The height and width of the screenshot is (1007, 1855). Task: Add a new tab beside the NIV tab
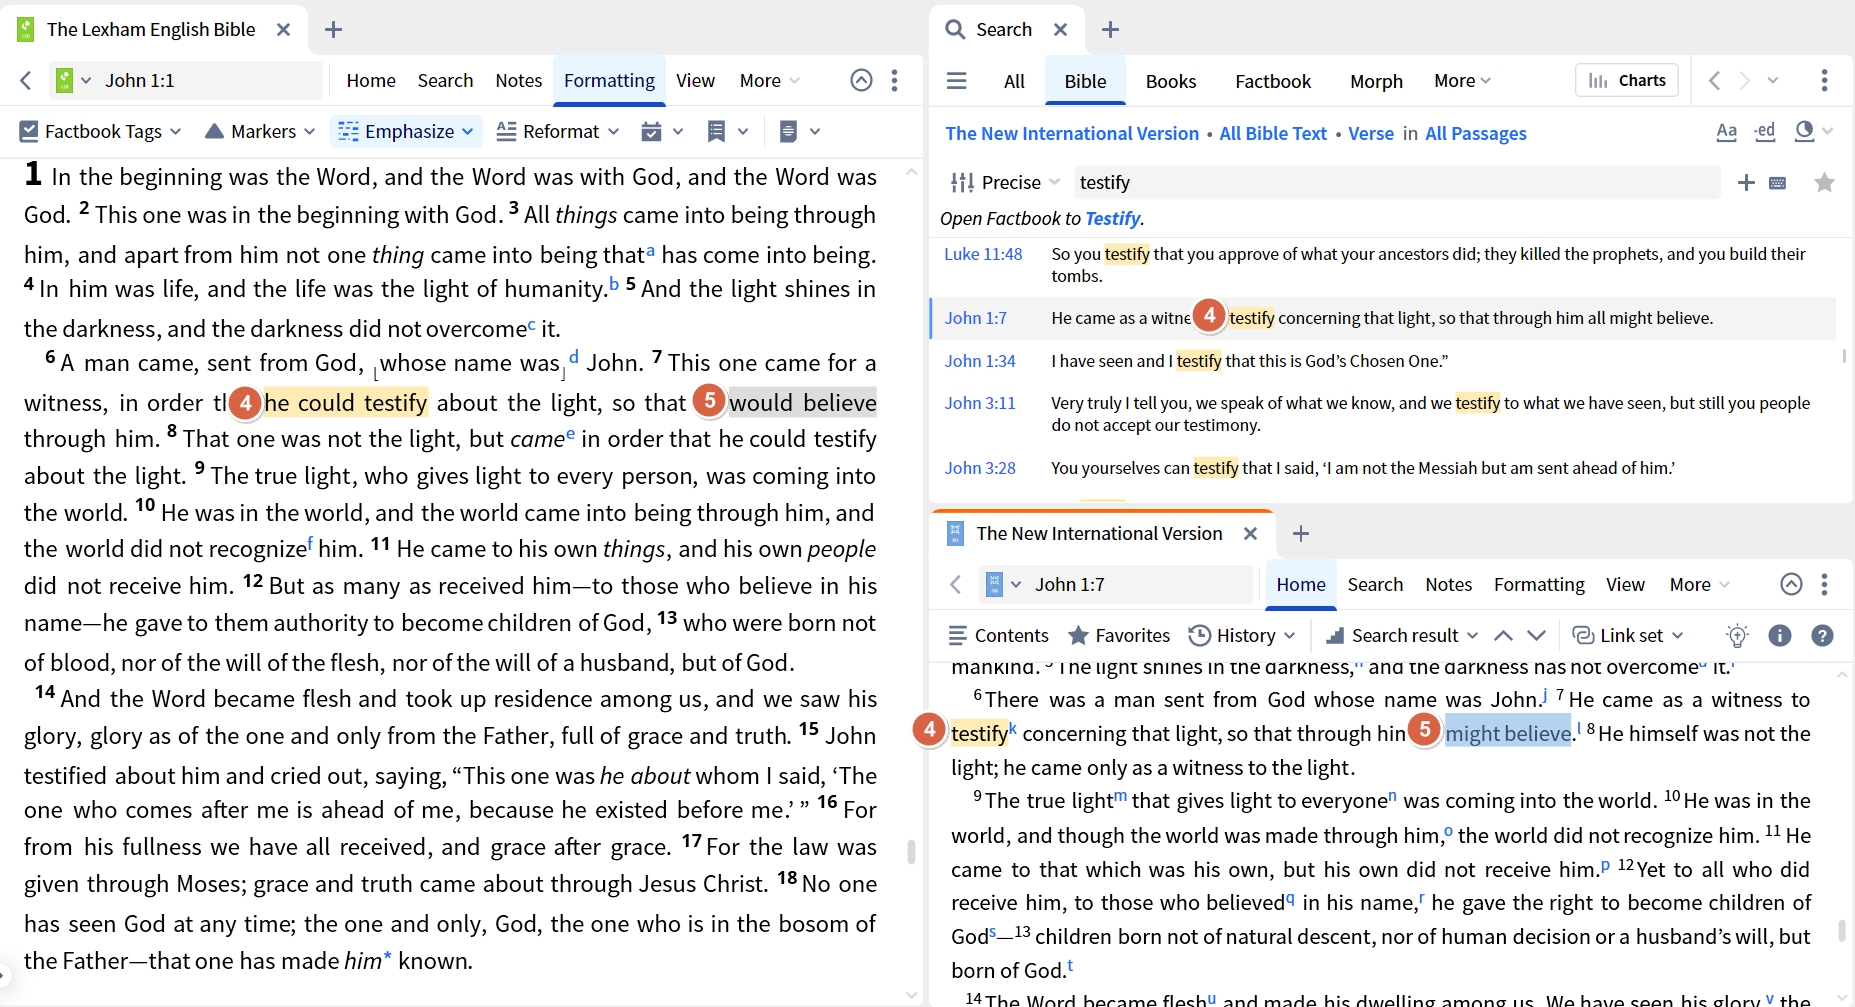pyautogui.click(x=1300, y=534)
